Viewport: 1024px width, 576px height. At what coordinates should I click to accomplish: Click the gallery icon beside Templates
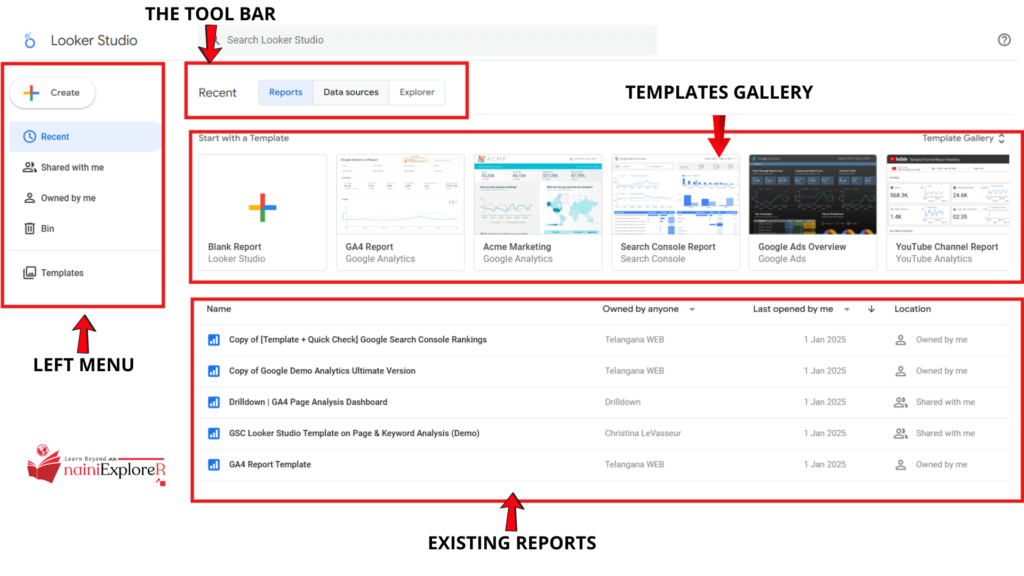point(29,273)
